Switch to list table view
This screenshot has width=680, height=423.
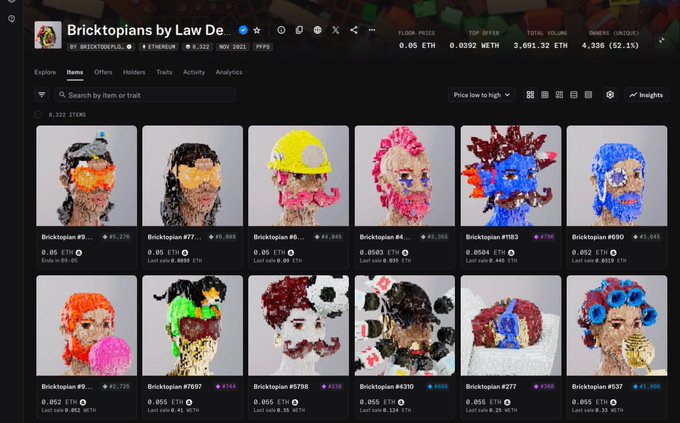coord(574,95)
